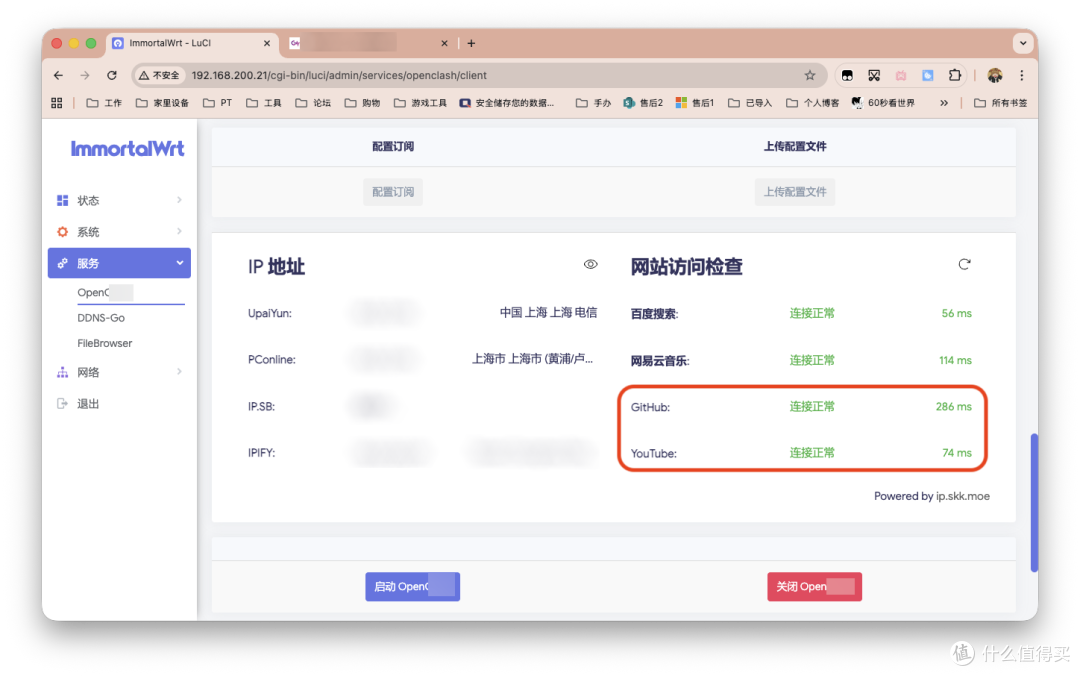Image resolution: width=1080 pixels, height=676 pixels.
Task: Open the 售后1 bookmark
Action: pos(695,103)
